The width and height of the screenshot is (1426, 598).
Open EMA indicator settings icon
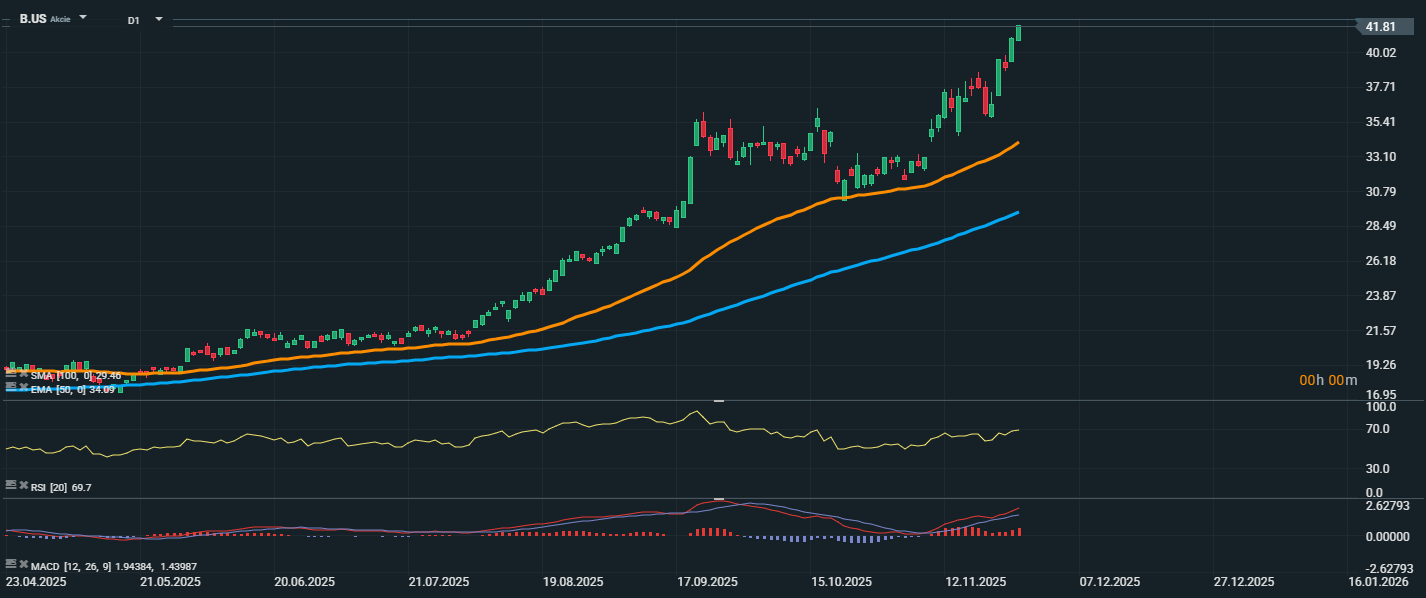pos(11,386)
